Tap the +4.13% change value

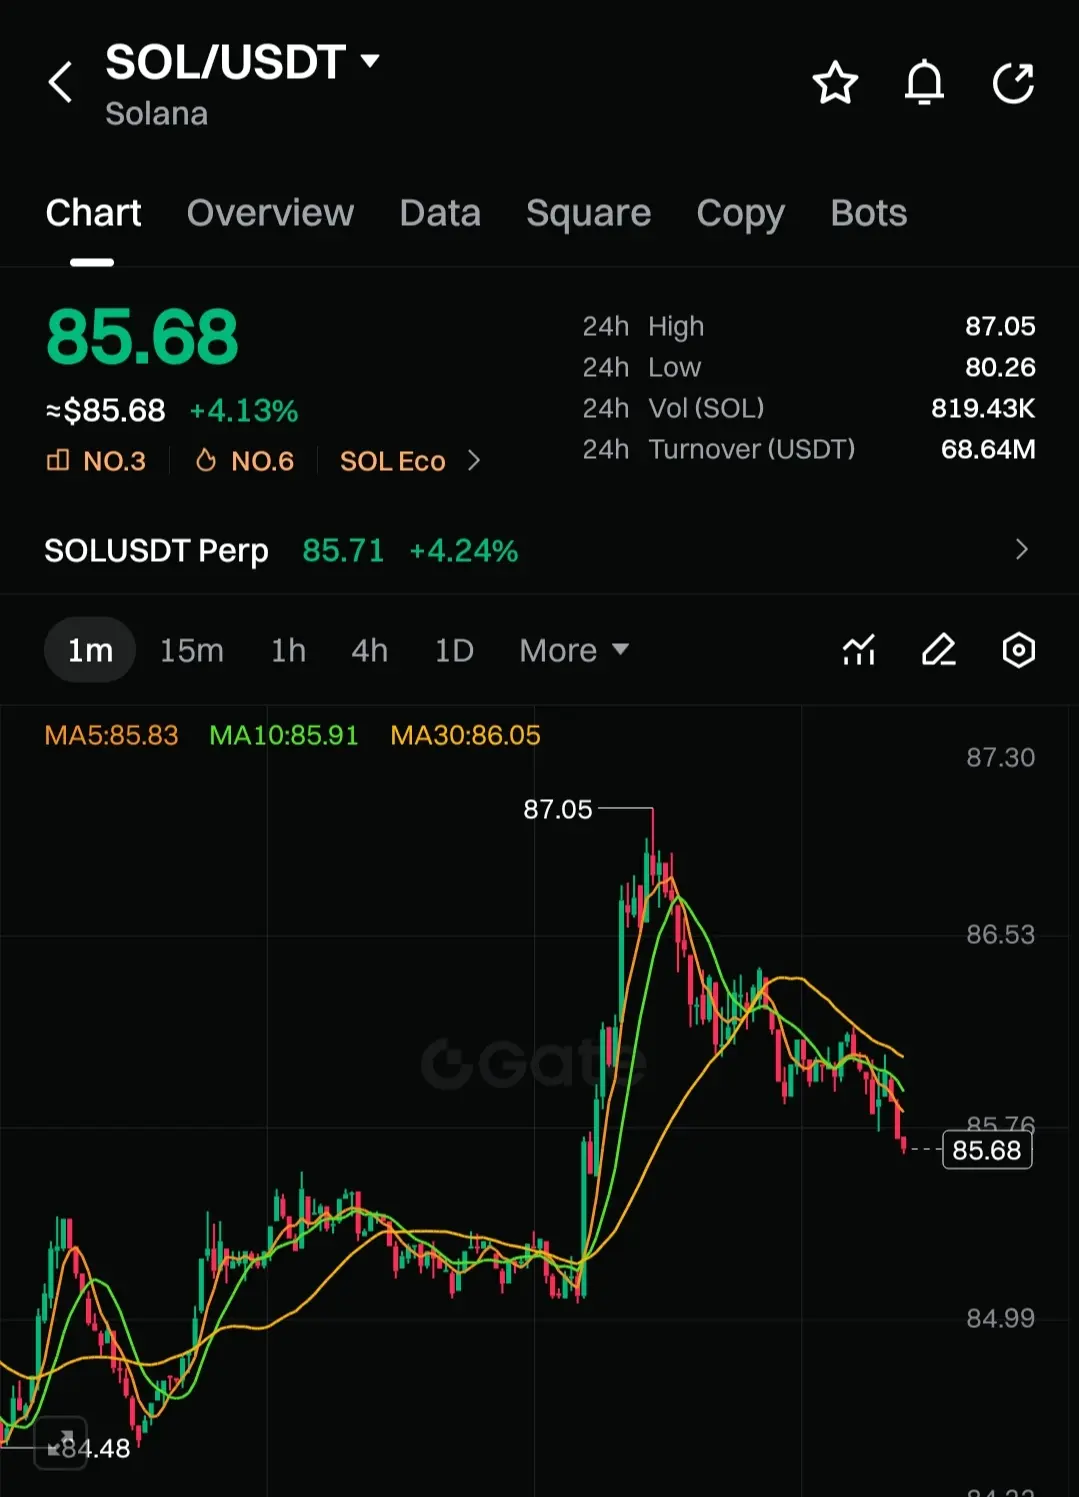pyautogui.click(x=244, y=411)
